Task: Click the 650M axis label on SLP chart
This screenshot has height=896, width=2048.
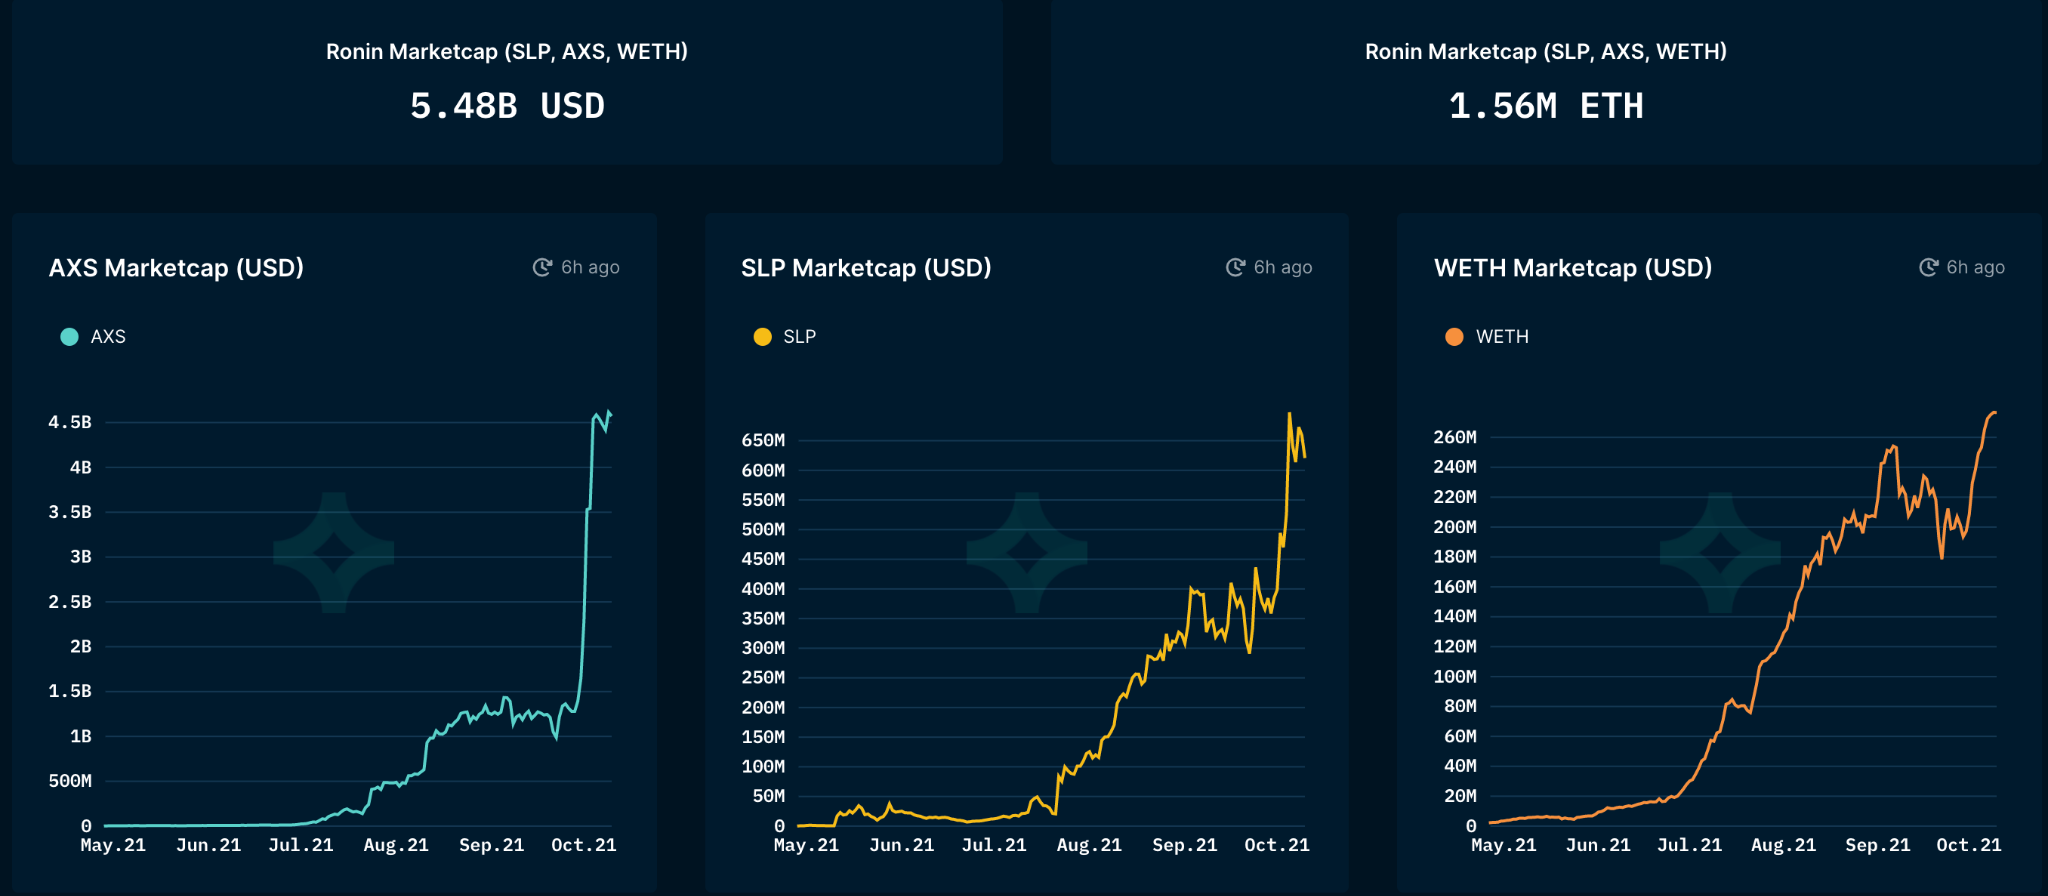Action: click(x=763, y=440)
